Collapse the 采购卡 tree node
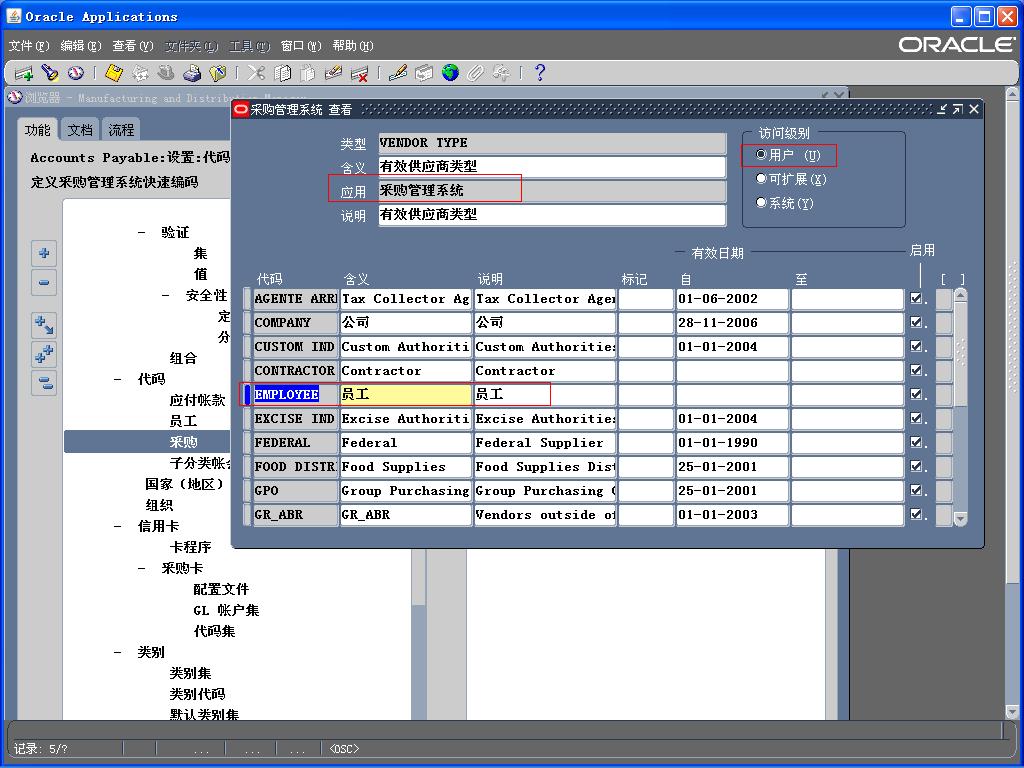This screenshot has height=768, width=1024. (x=142, y=568)
